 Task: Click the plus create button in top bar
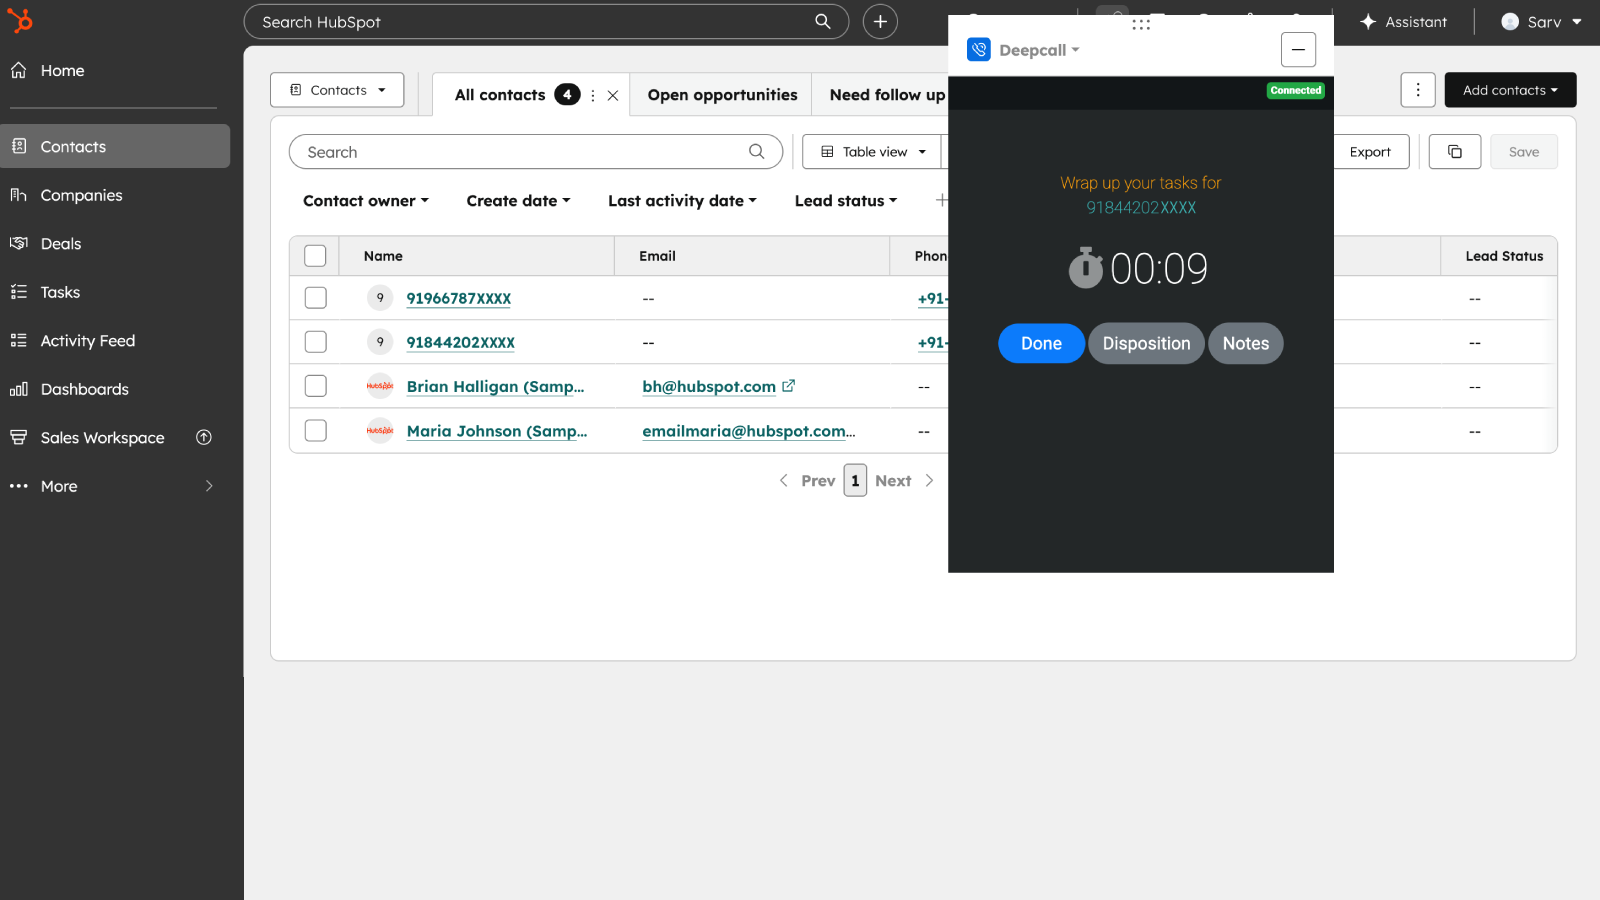coord(880,21)
